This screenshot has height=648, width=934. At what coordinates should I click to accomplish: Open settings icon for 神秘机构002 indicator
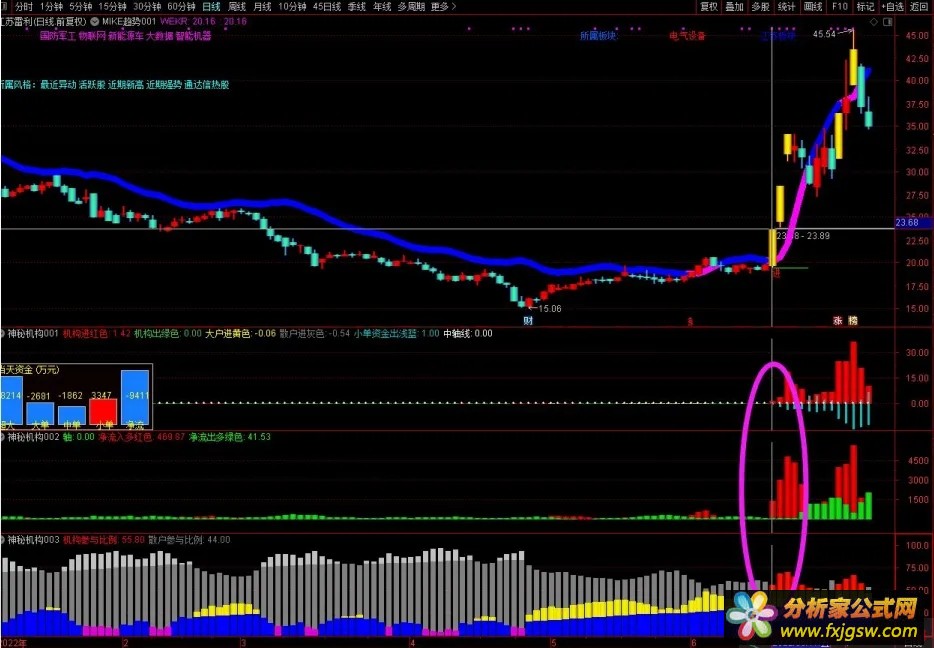pyautogui.click(x=2, y=437)
